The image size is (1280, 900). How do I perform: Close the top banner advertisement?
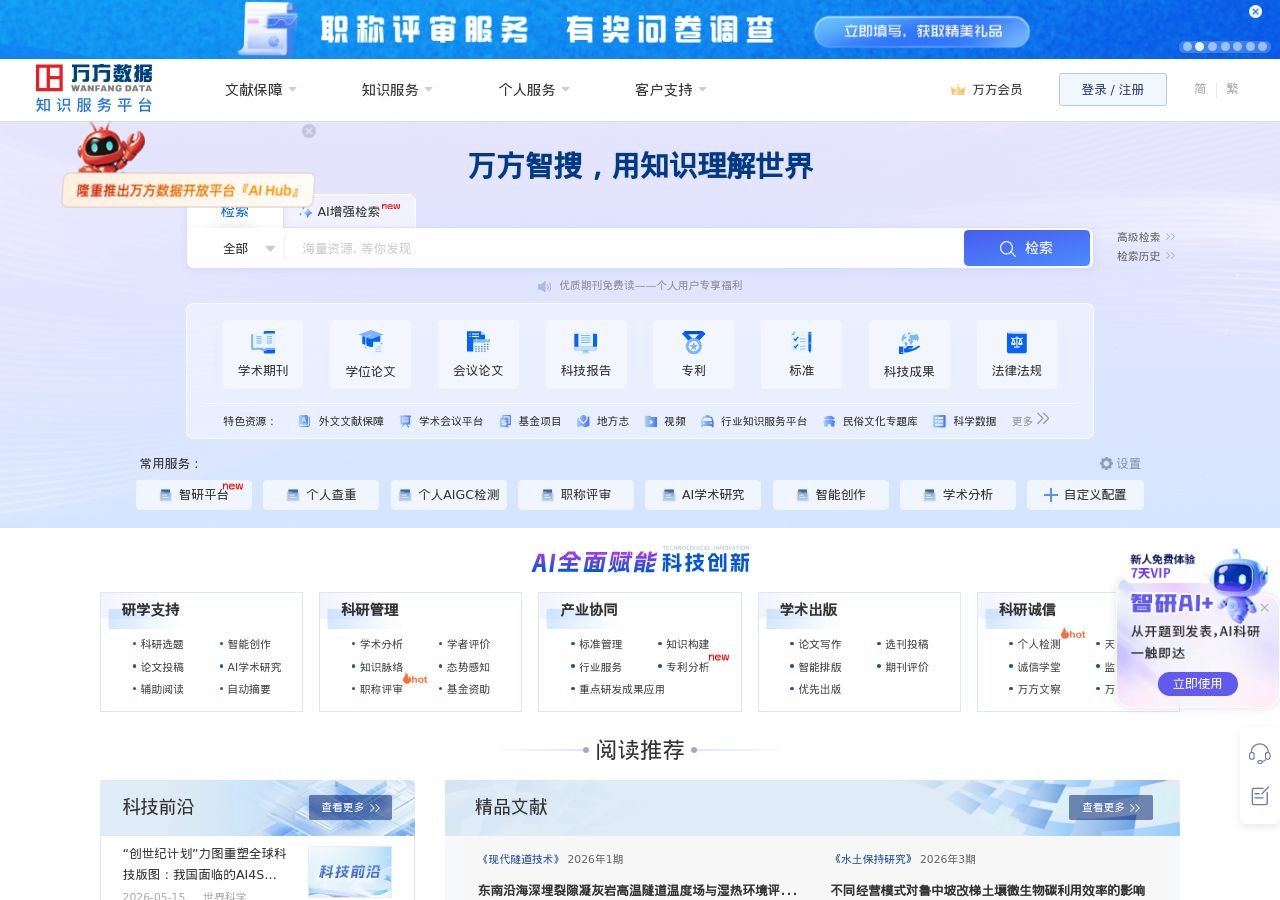[1255, 11]
